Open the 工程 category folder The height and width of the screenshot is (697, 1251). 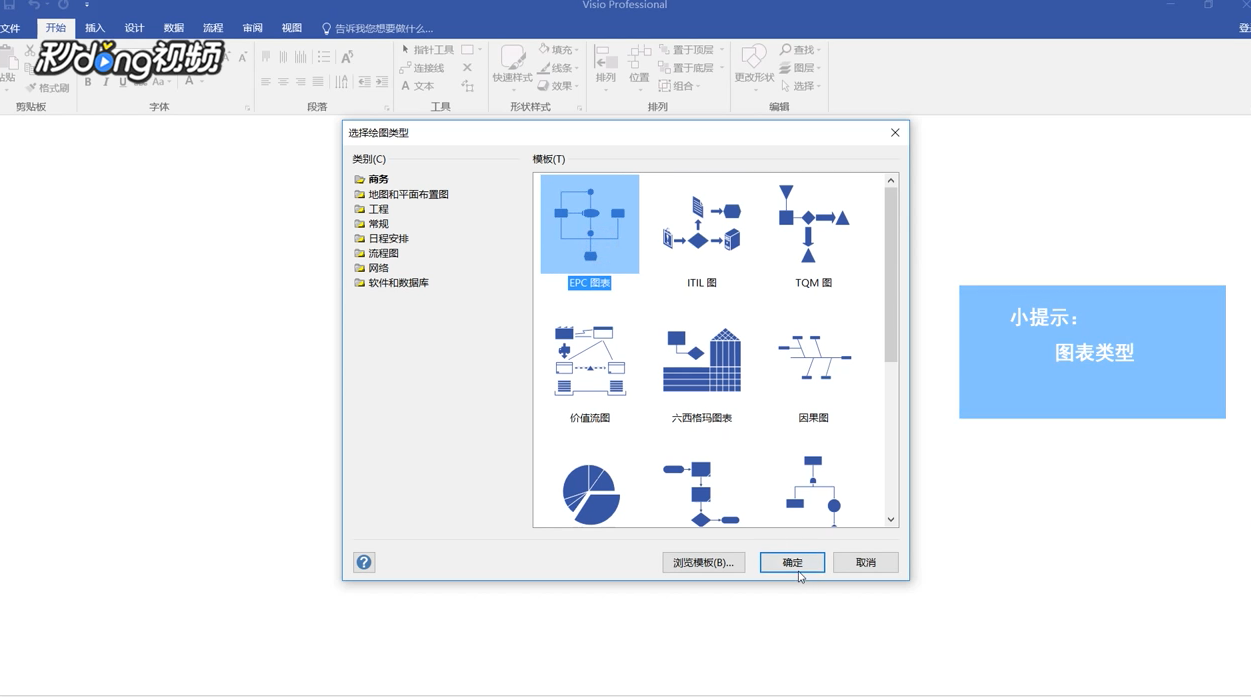coord(372,210)
